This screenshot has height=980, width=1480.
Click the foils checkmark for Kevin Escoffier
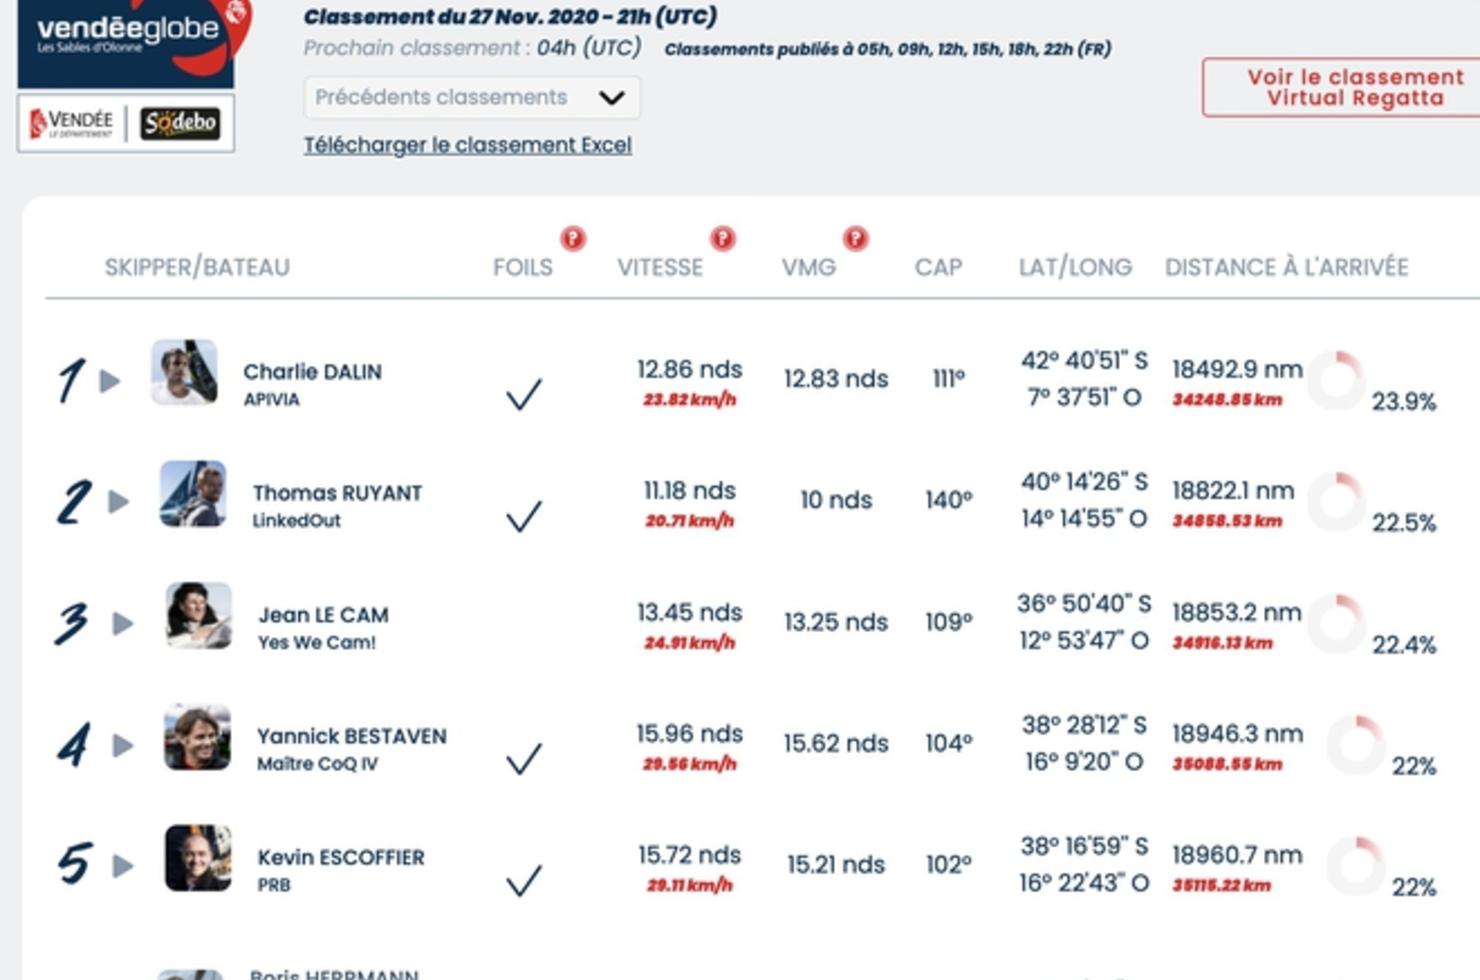tap(523, 880)
